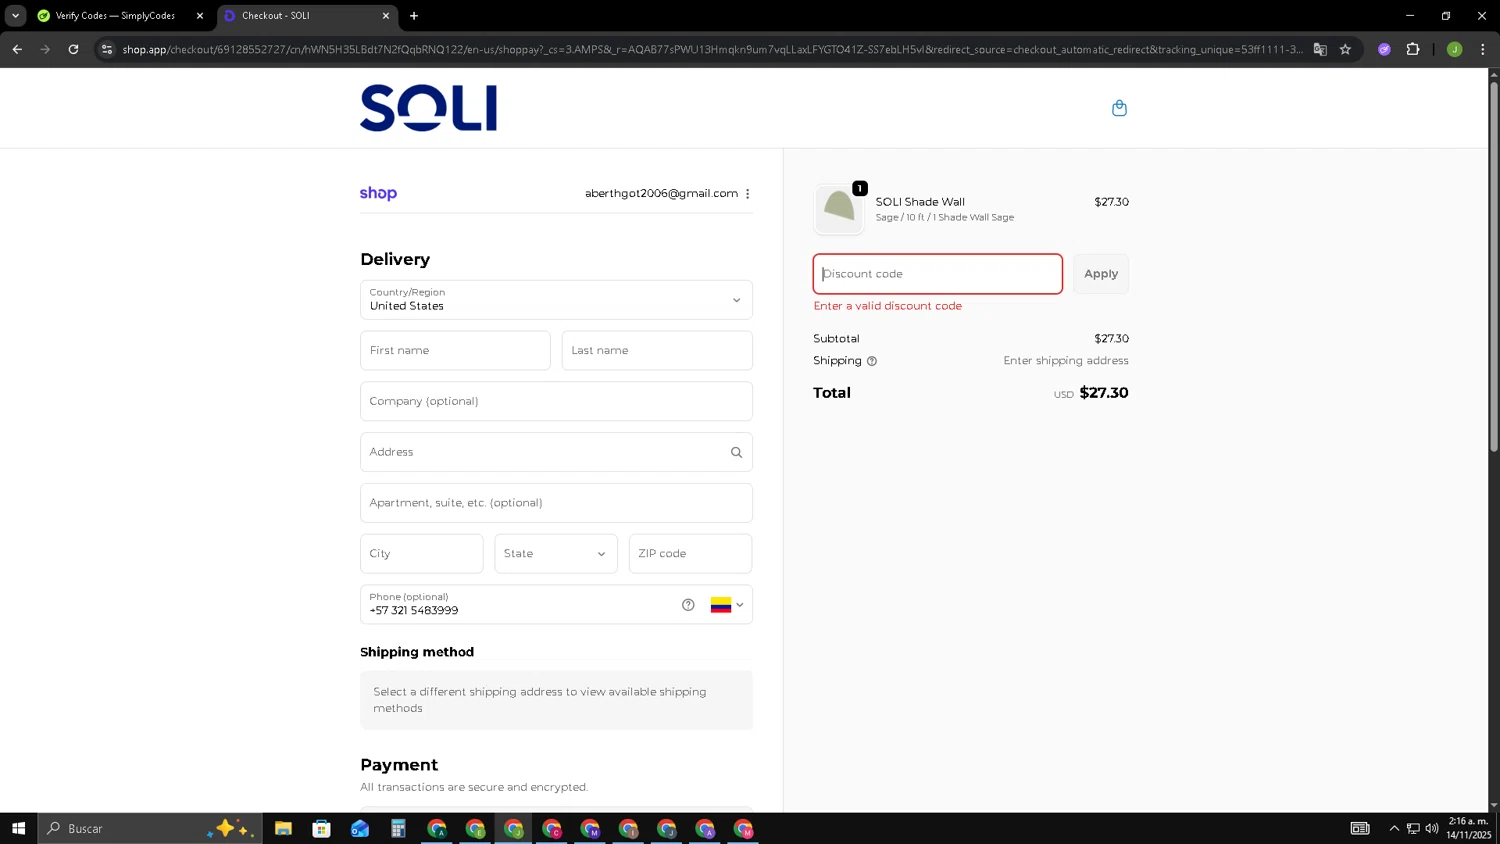
Task: Focus the ZIP code field
Action: click(x=690, y=554)
